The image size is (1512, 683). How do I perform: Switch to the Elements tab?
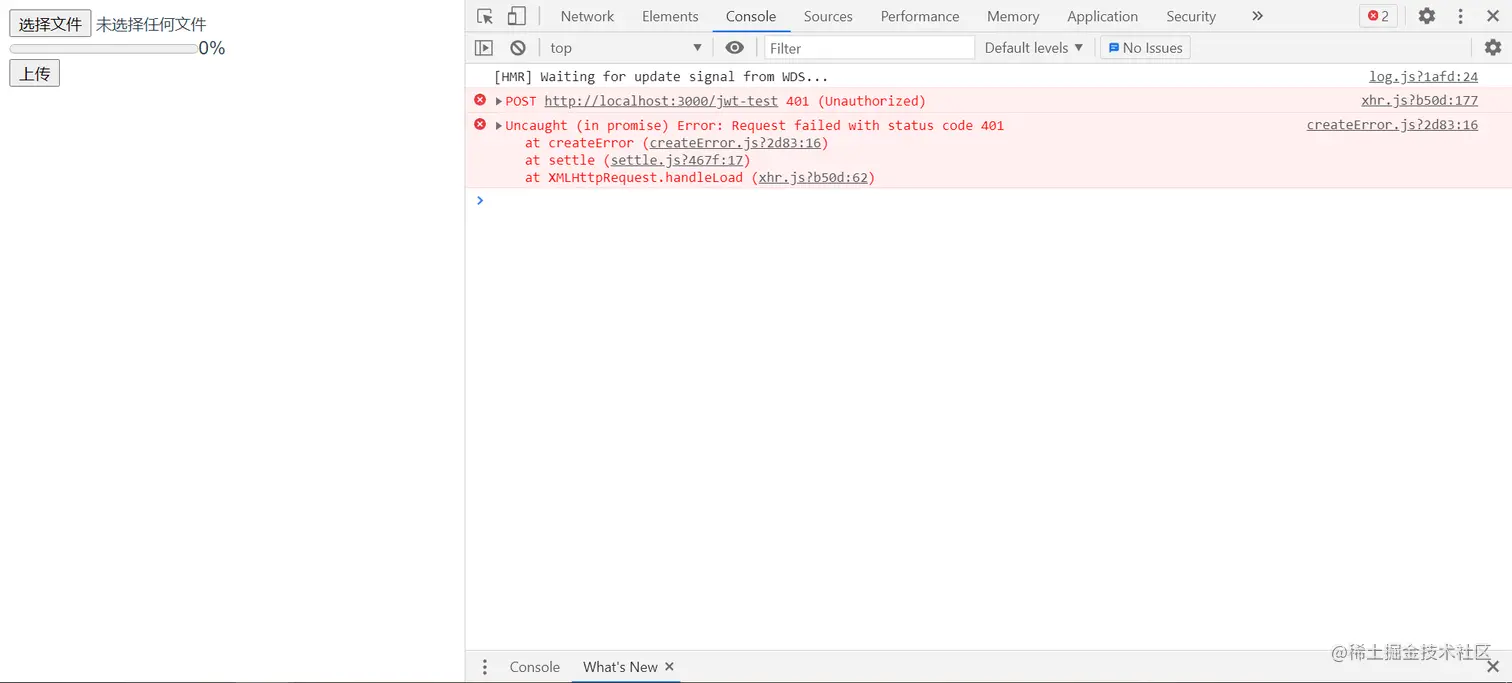[670, 16]
